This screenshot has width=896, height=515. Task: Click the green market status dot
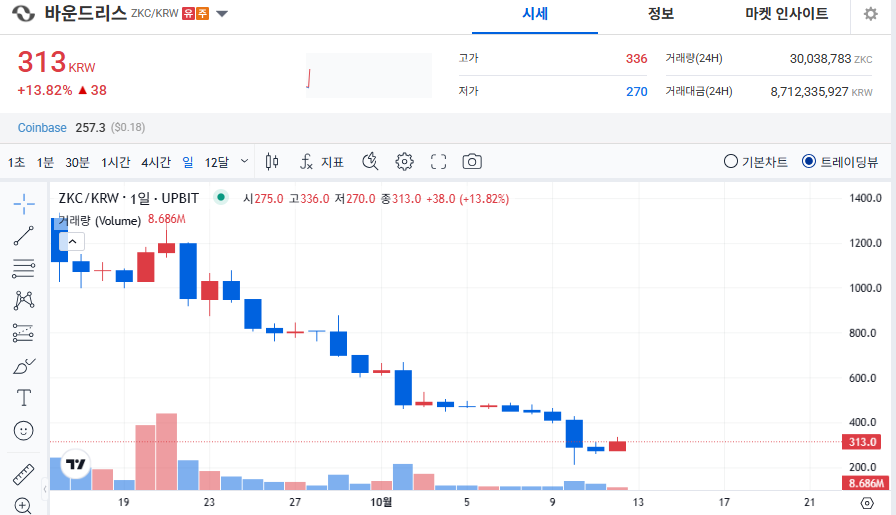[x=221, y=198]
